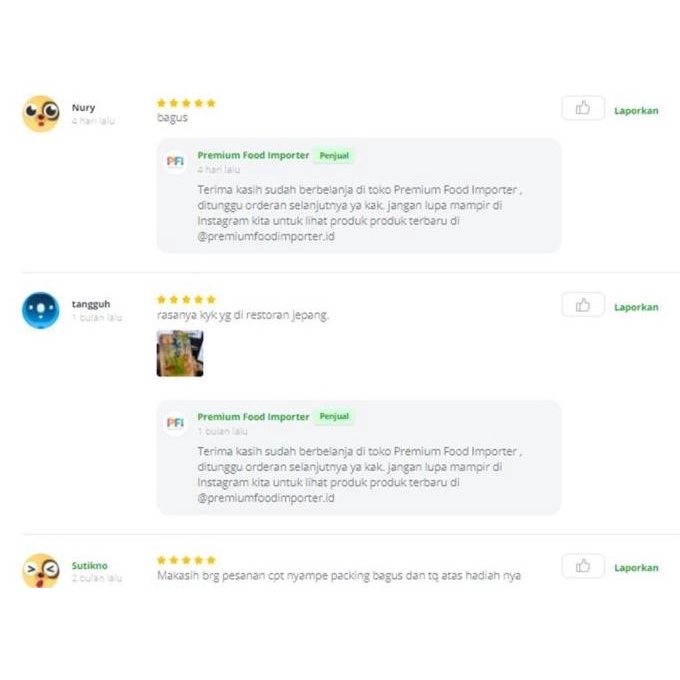Click Penjual badge in first reply
Image resolution: width=680 pixels, height=680 pixels.
335,156
